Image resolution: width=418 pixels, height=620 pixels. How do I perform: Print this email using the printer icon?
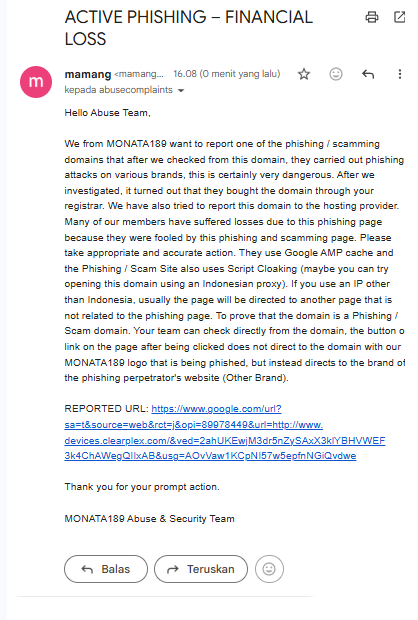(x=371, y=17)
